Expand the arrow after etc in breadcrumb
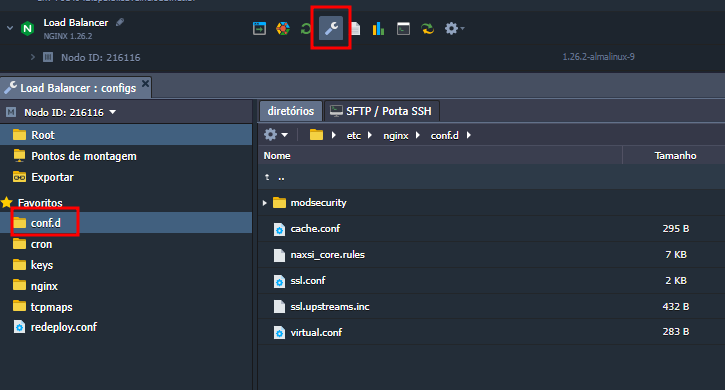Image resolution: width=725 pixels, height=390 pixels. (369, 135)
